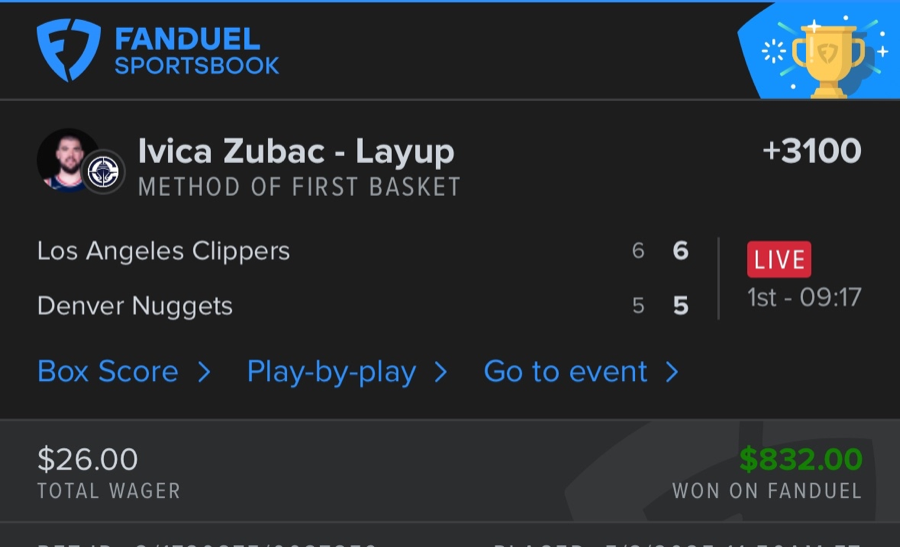Click the $832.00 winnings amount
Screen dimensions: 900x547
pos(800,459)
